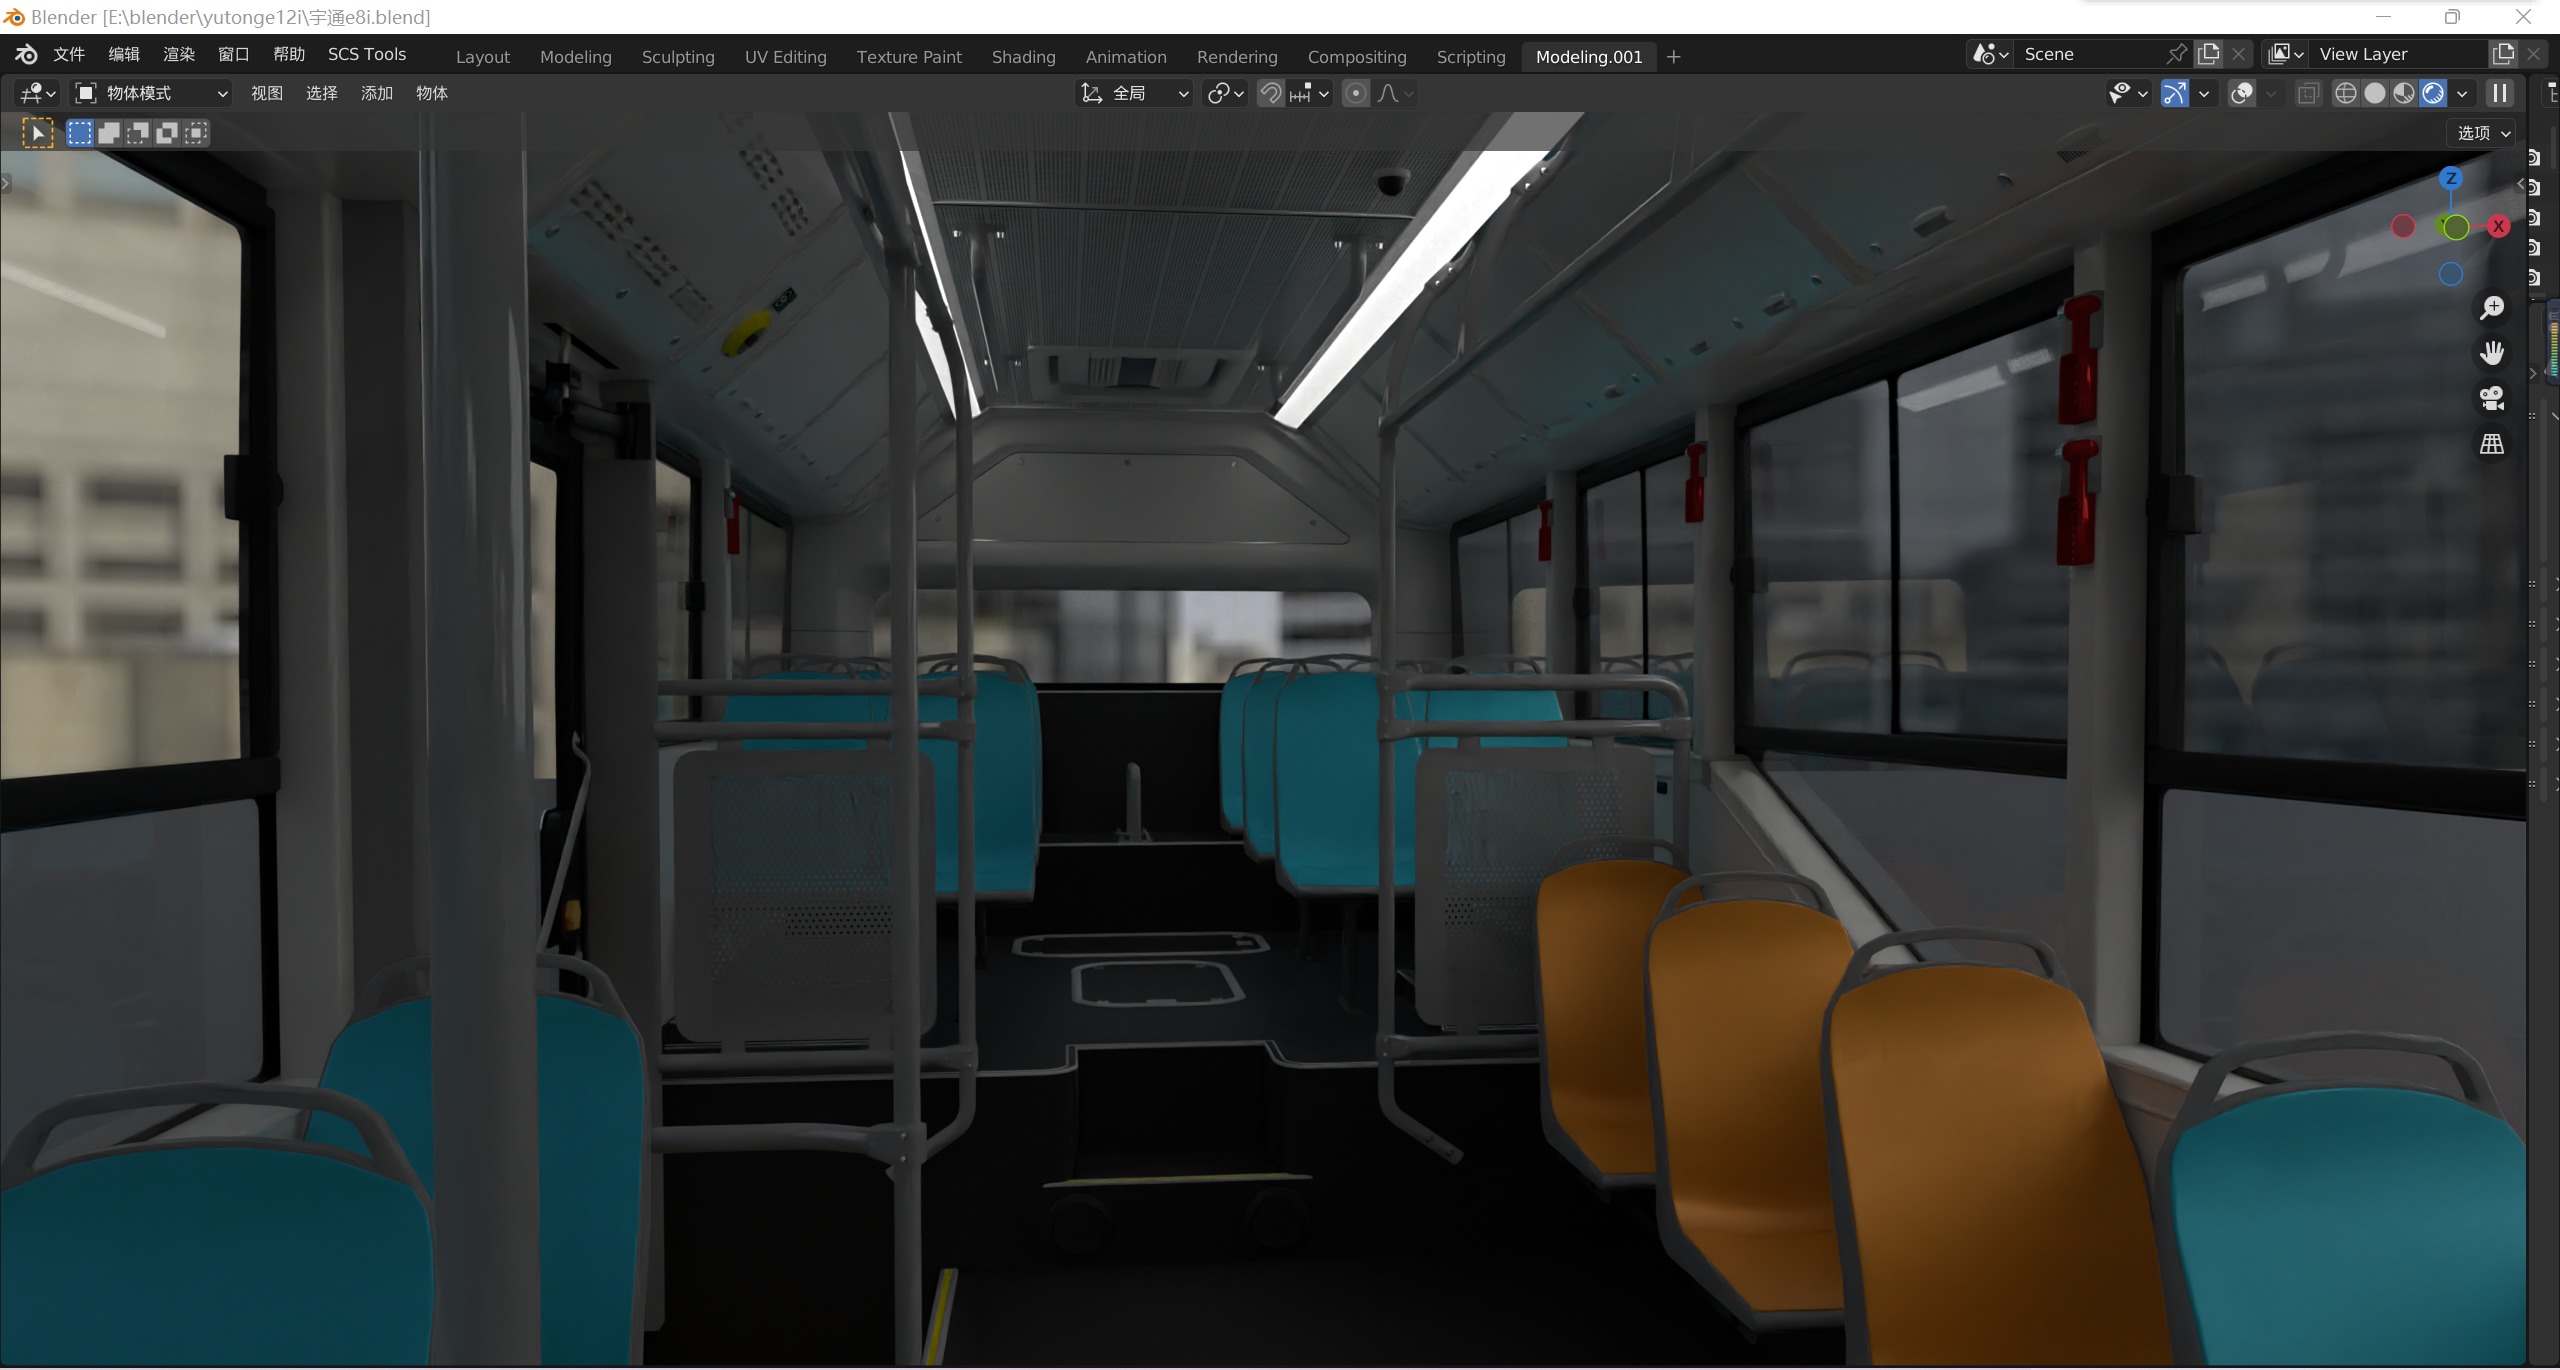
Task: Switch to the Shading workspace tab
Action: tap(1024, 57)
